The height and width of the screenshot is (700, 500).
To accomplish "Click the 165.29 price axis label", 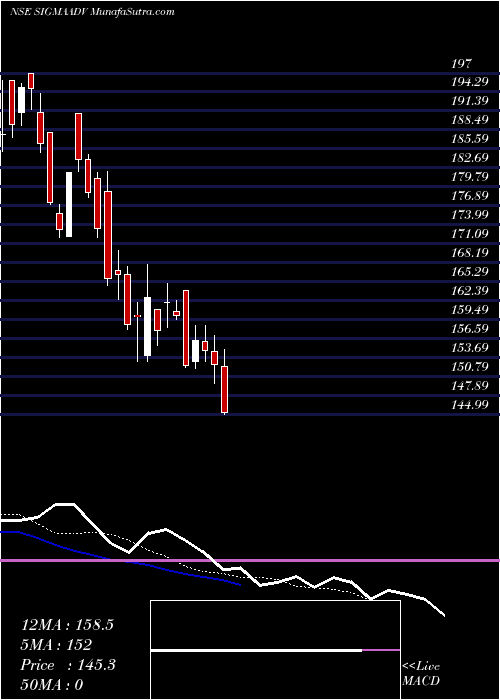I will point(469,272).
